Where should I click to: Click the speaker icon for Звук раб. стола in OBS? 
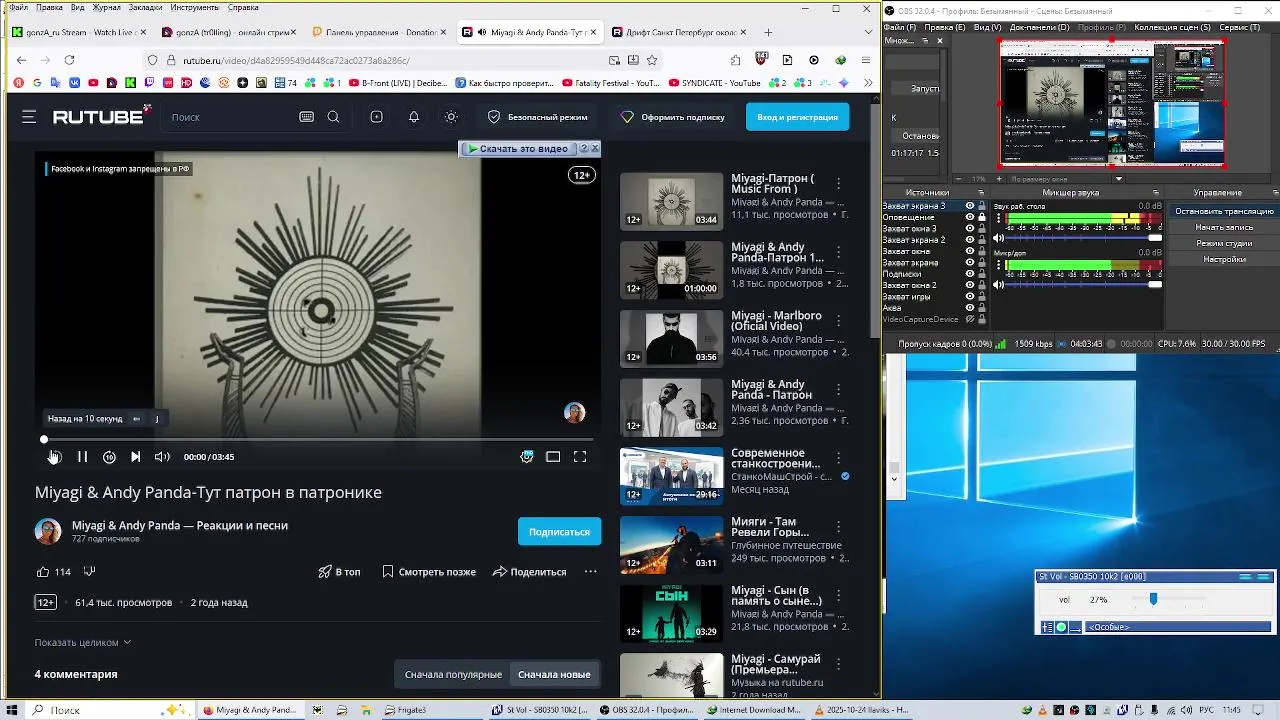(998, 238)
